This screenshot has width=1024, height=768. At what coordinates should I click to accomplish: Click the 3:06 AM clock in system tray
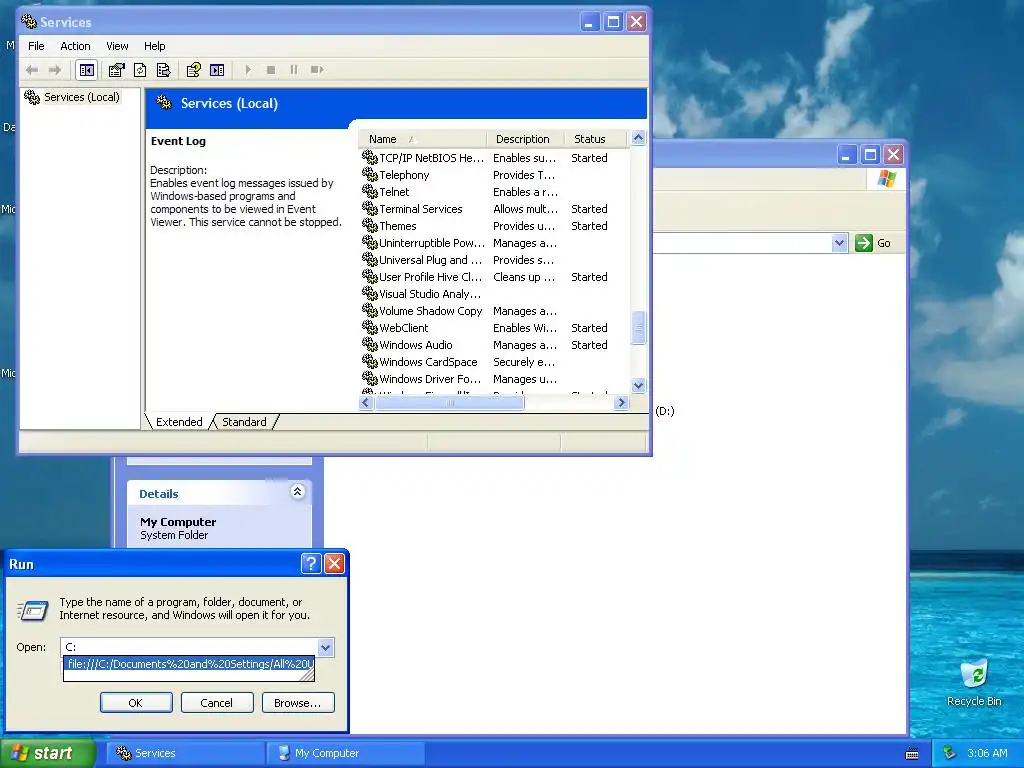click(987, 753)
